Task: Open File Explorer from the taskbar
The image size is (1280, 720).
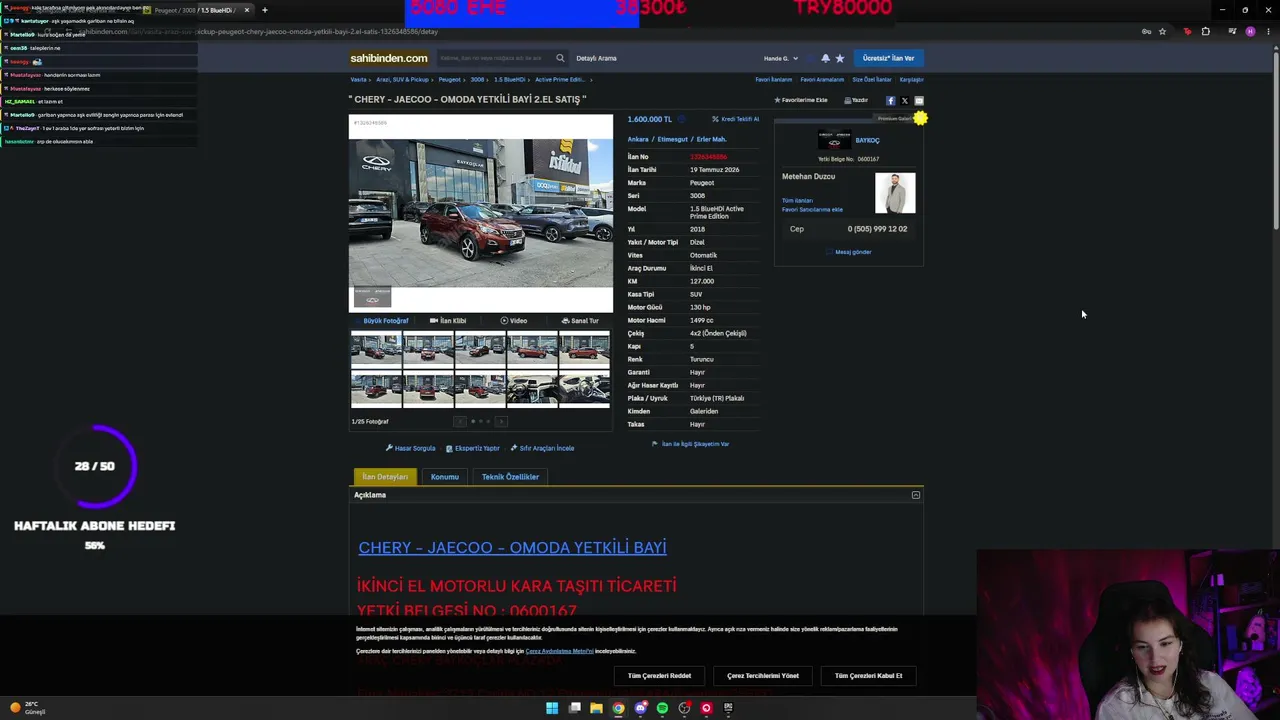Action: pyautogui.click(x=596, y=708)
